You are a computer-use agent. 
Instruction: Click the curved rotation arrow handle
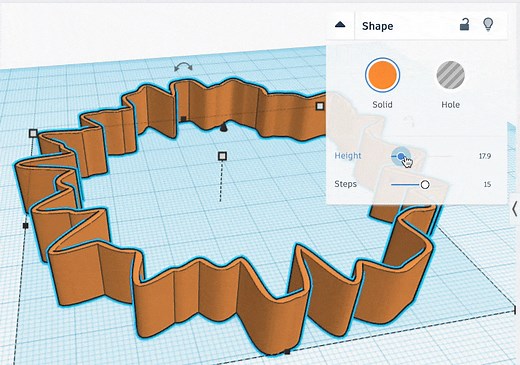[183, 68]
